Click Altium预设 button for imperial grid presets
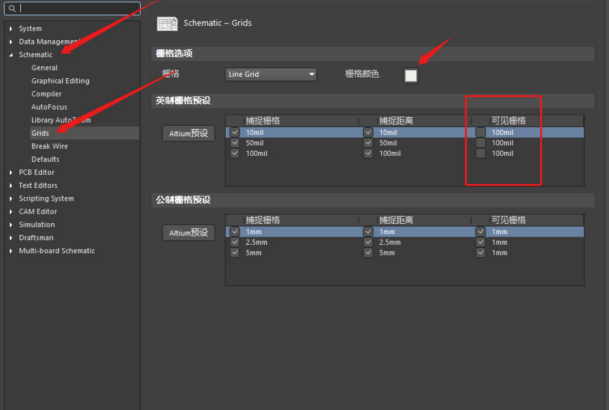 188,133
